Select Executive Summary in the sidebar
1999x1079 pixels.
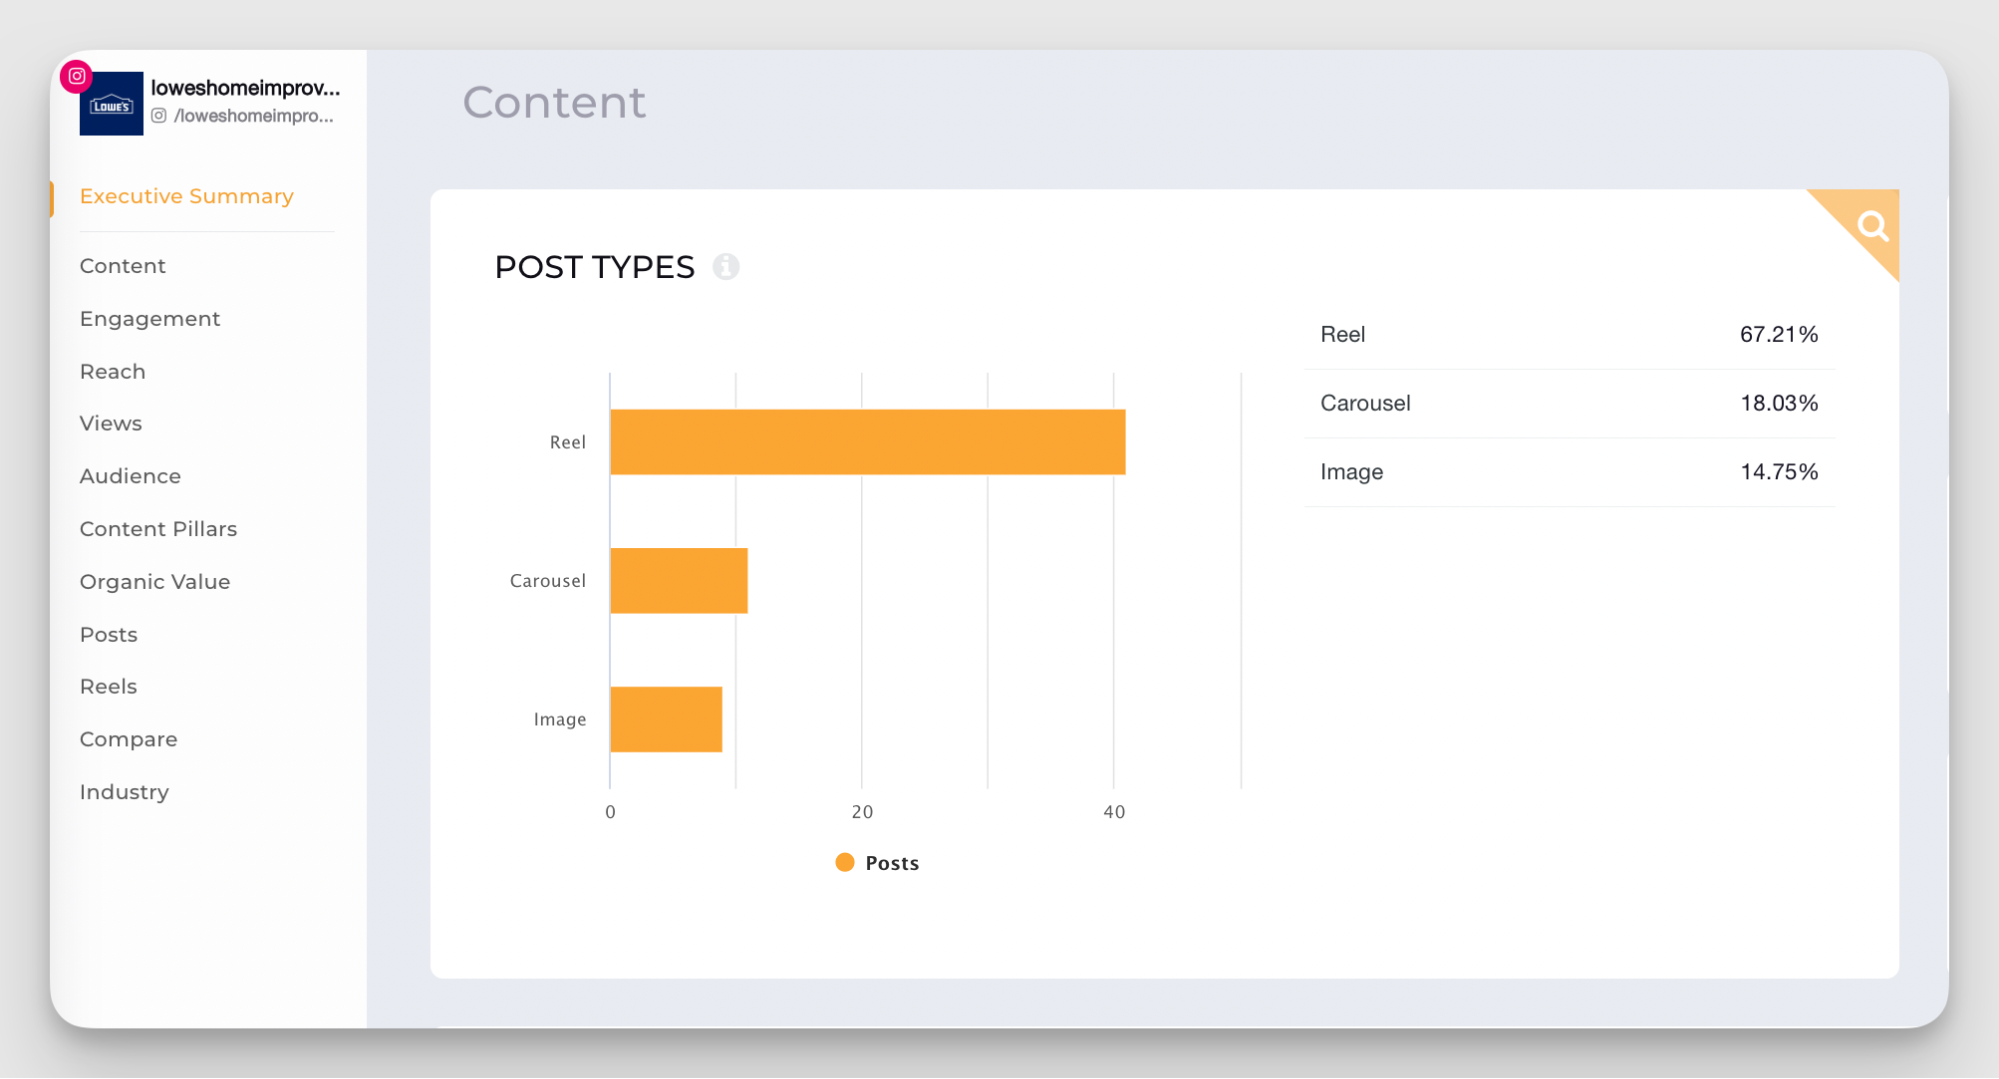coord(186,196)
